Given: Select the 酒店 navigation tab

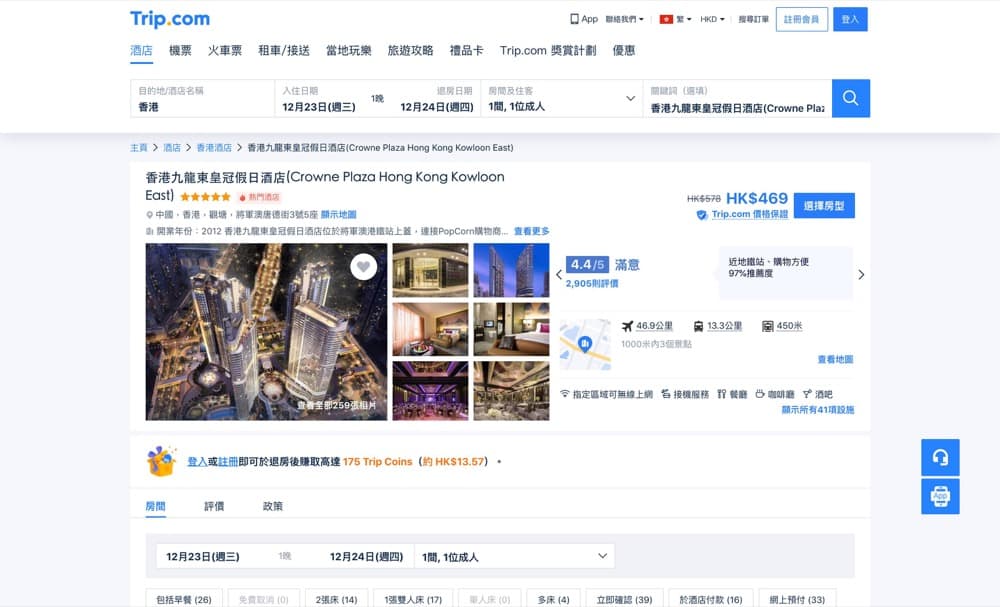Looking at the screenshot, I should (x=142, y=50).
